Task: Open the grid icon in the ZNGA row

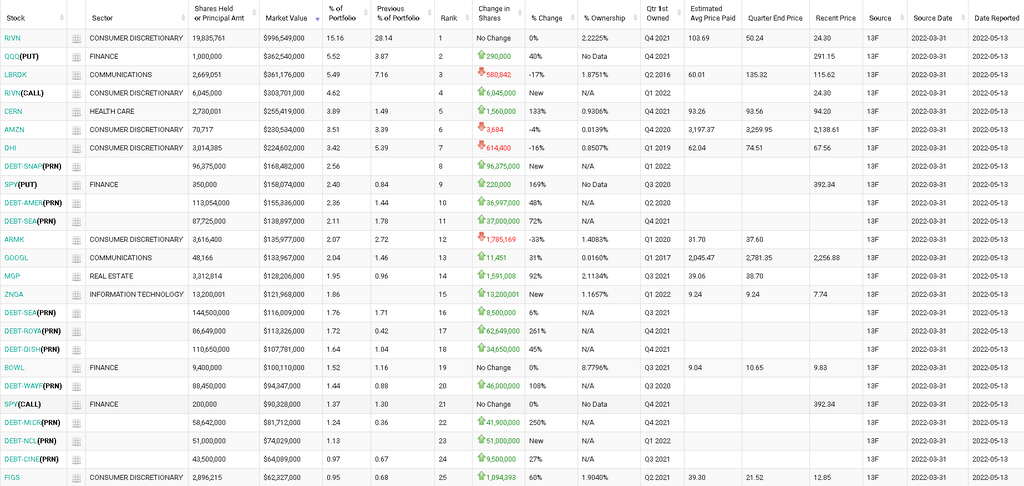Action: 76,295
